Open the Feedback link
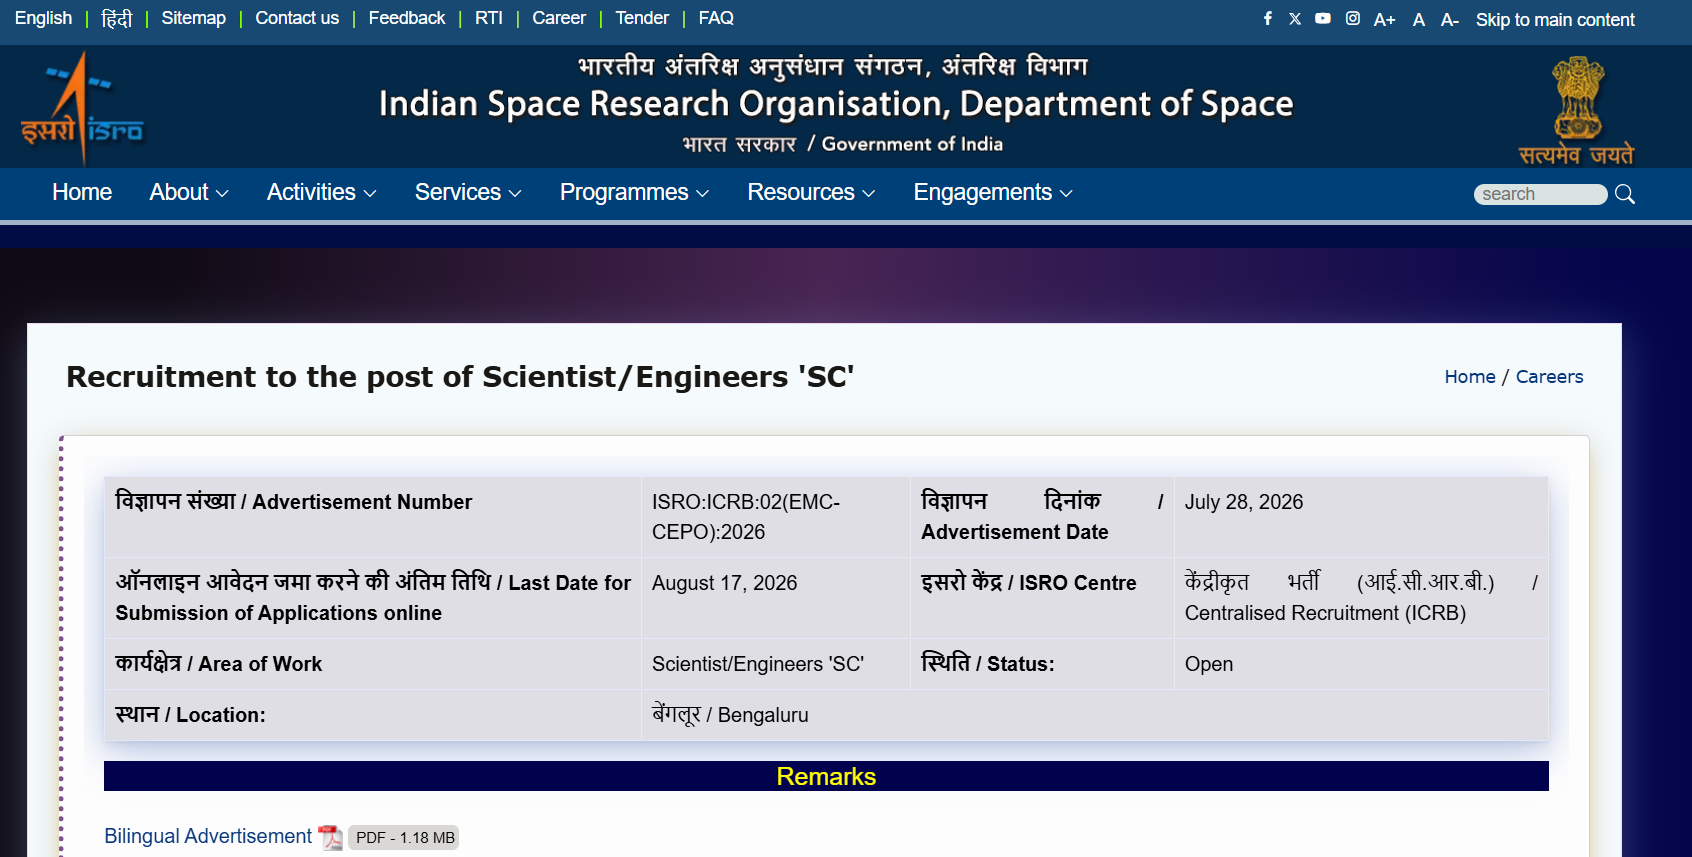This screenshot has width=1692, height=857. [x=407, y=19]
